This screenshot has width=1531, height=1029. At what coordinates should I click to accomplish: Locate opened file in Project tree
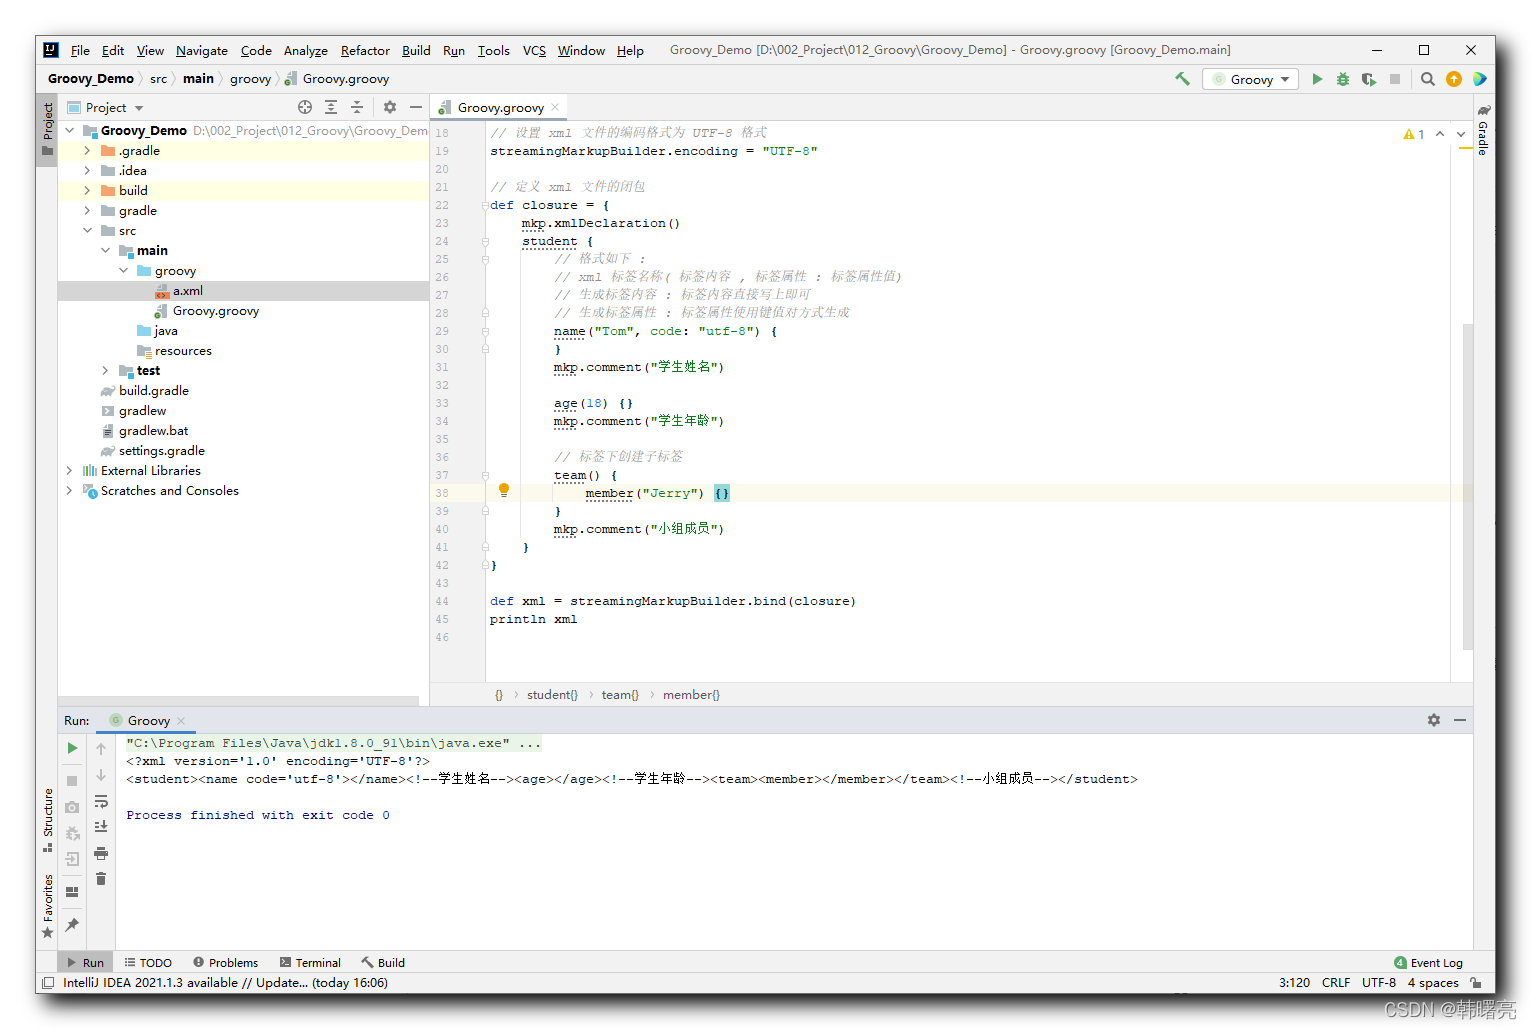[305, 107]
